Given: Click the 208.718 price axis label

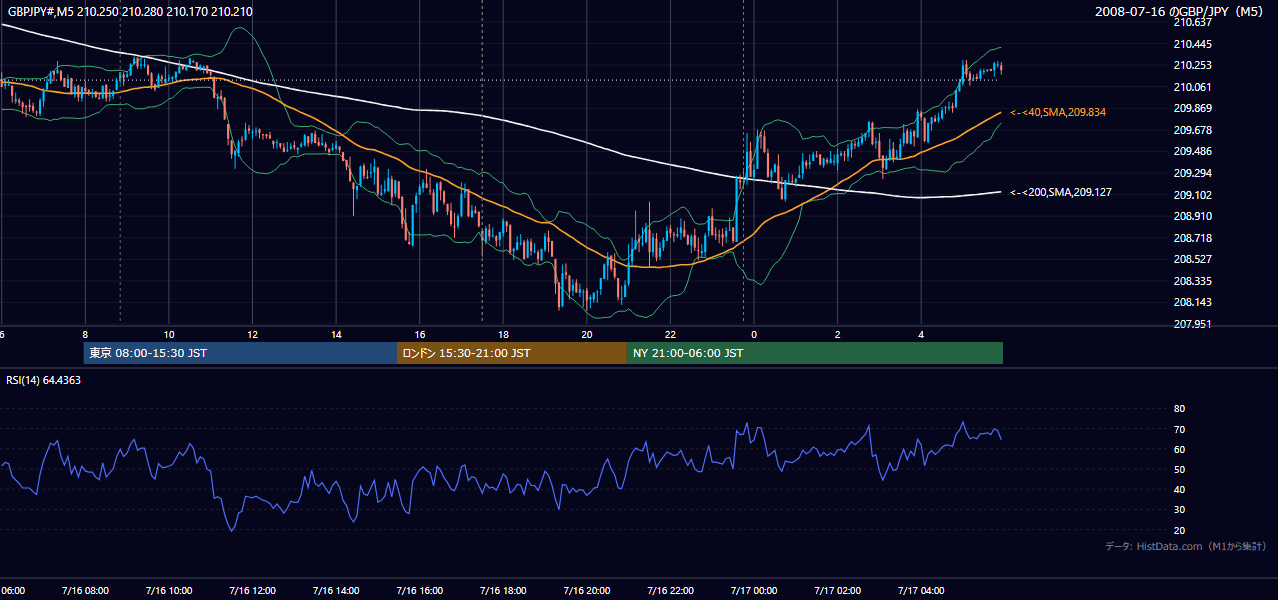Looking at the screenshot, I should point(1192,238).
